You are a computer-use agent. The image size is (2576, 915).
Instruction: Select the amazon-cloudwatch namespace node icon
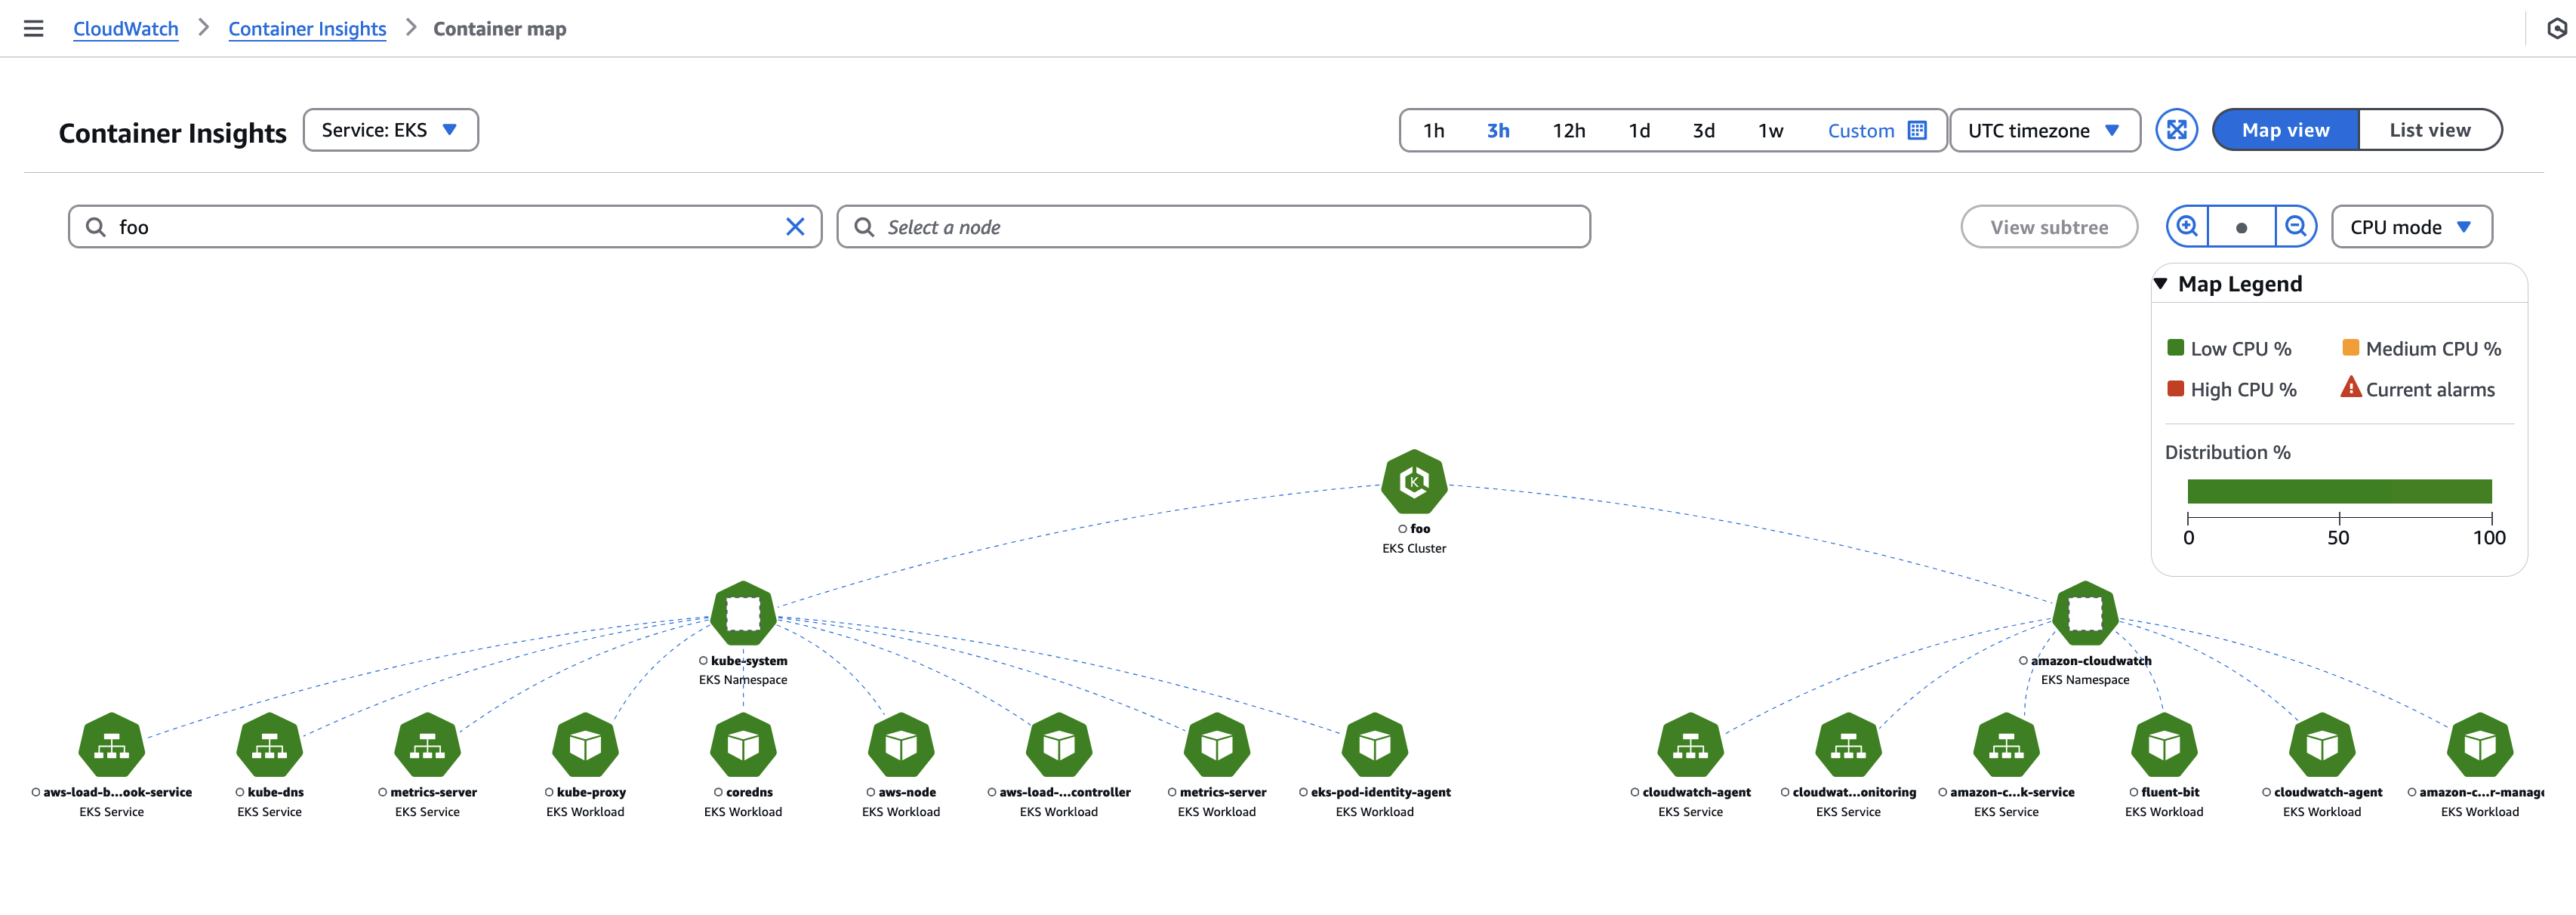click(x=2085, y=613)
